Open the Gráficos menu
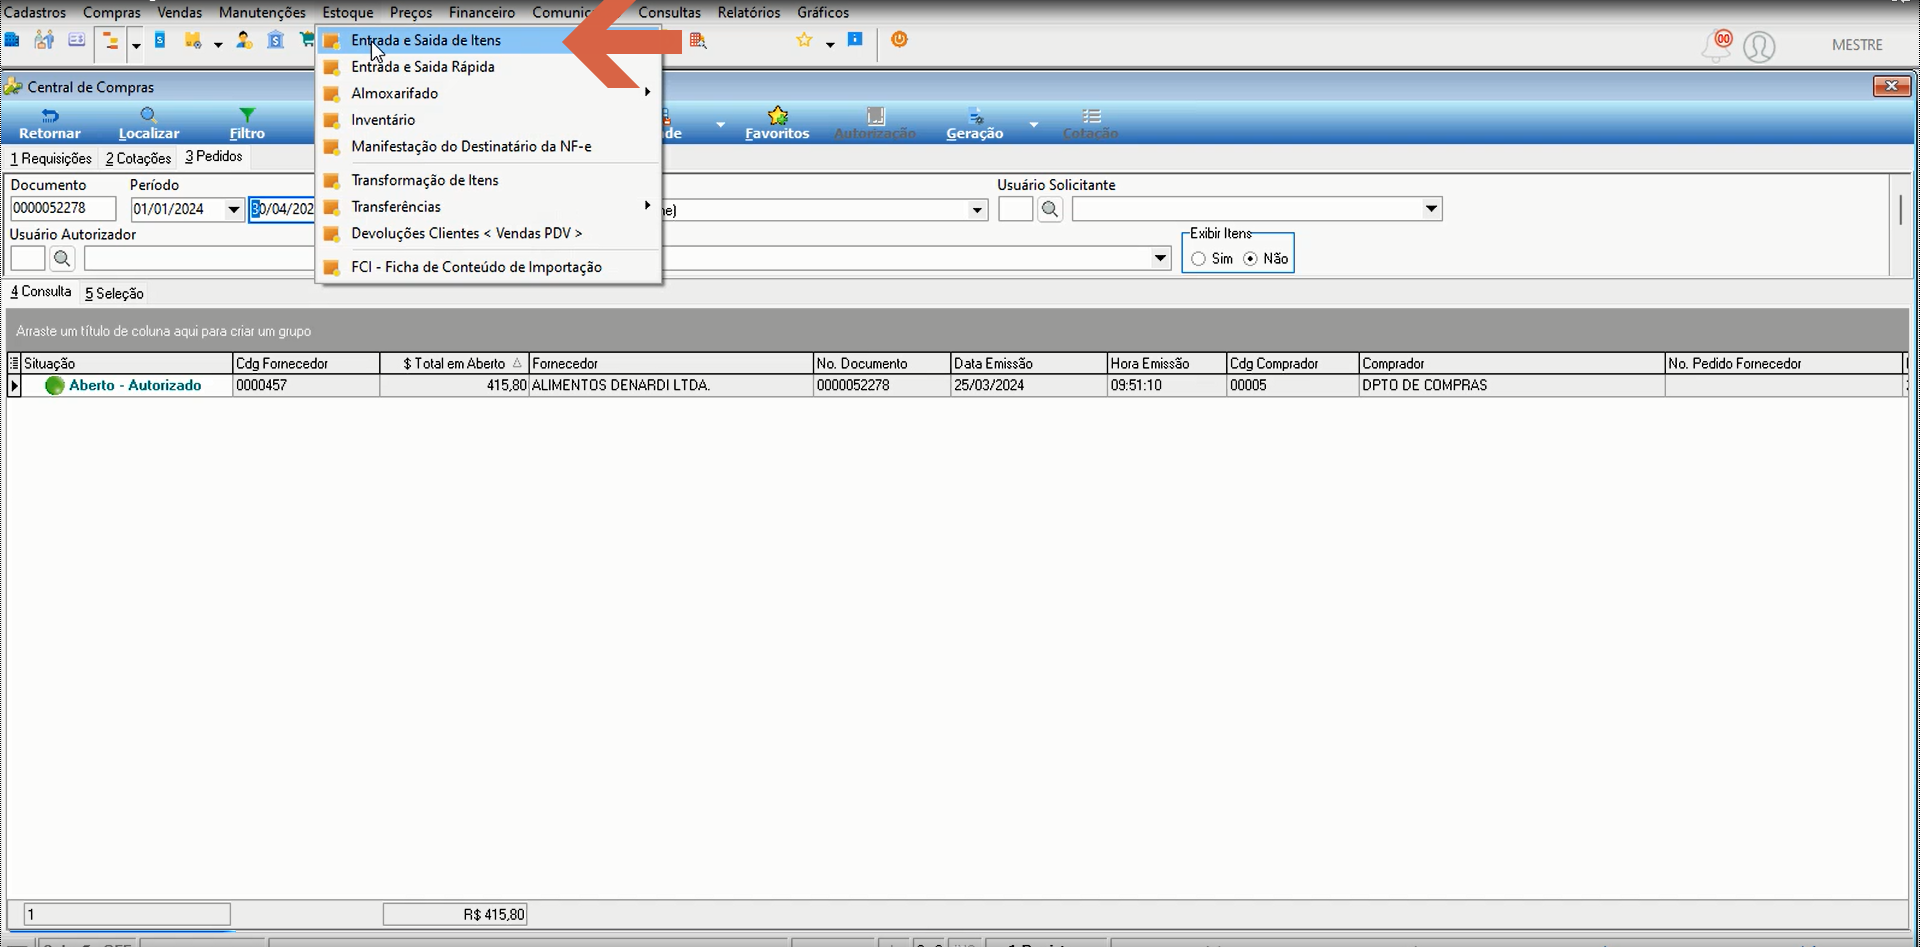 point(823,12)
